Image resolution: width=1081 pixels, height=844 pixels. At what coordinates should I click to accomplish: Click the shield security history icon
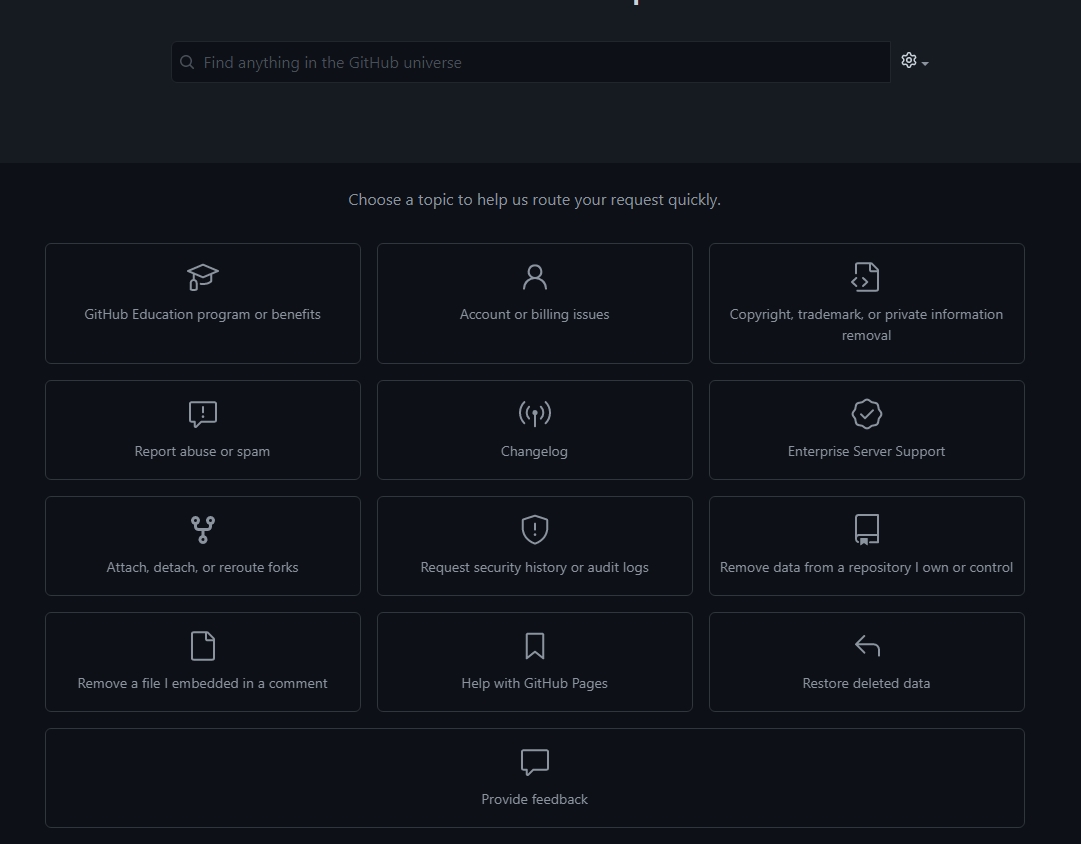(x=534, y=530)
